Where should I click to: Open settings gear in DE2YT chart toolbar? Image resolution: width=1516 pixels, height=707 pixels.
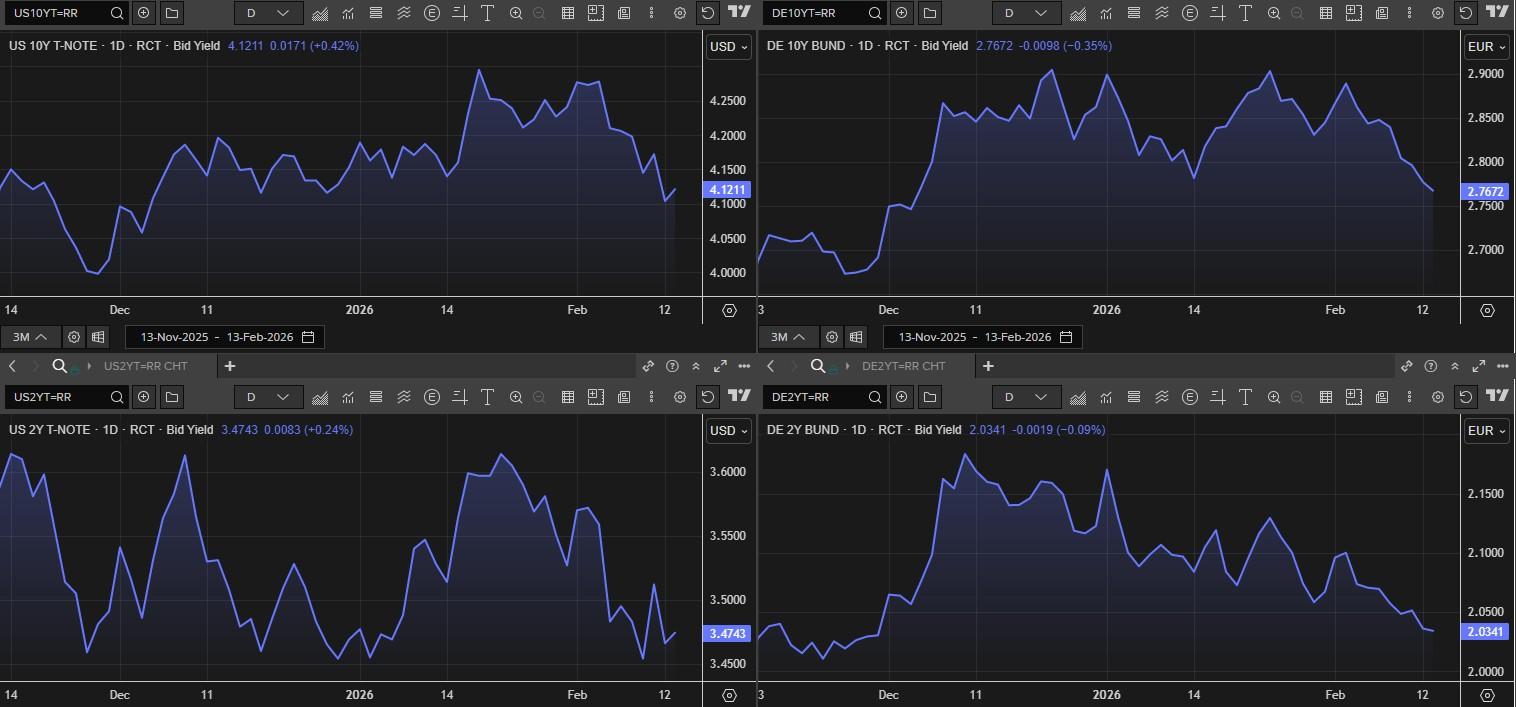tap(1438, 397)
